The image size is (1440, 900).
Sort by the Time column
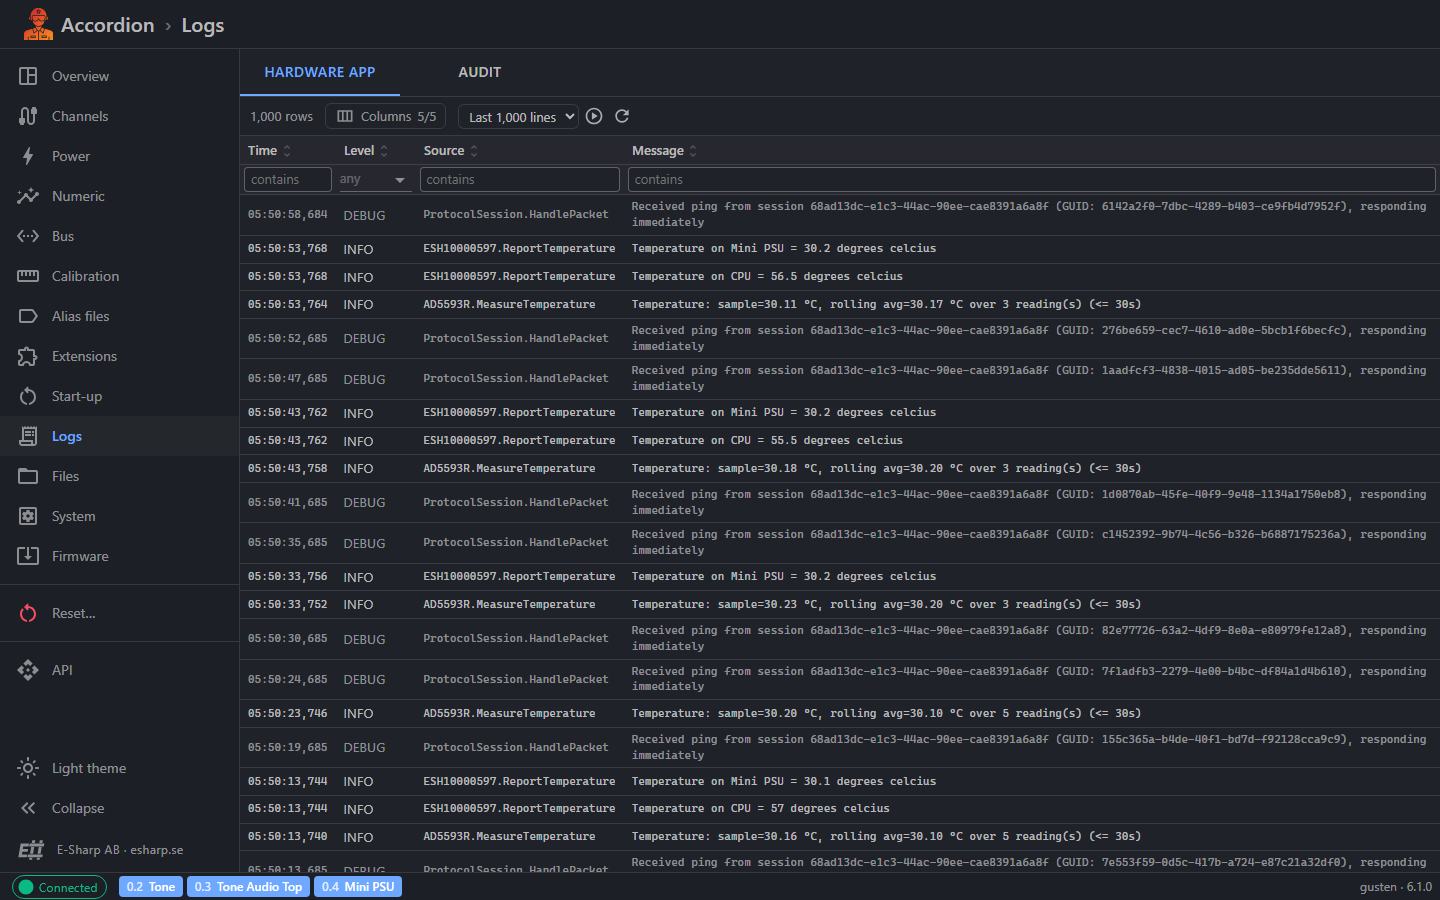tap(270, 150)
